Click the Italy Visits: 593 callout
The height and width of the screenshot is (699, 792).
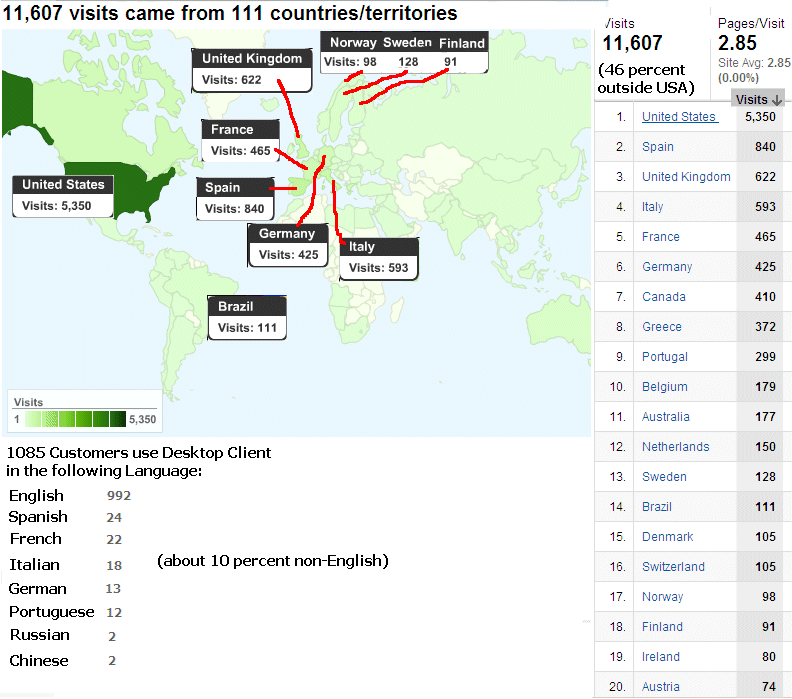tap(379, 259)
